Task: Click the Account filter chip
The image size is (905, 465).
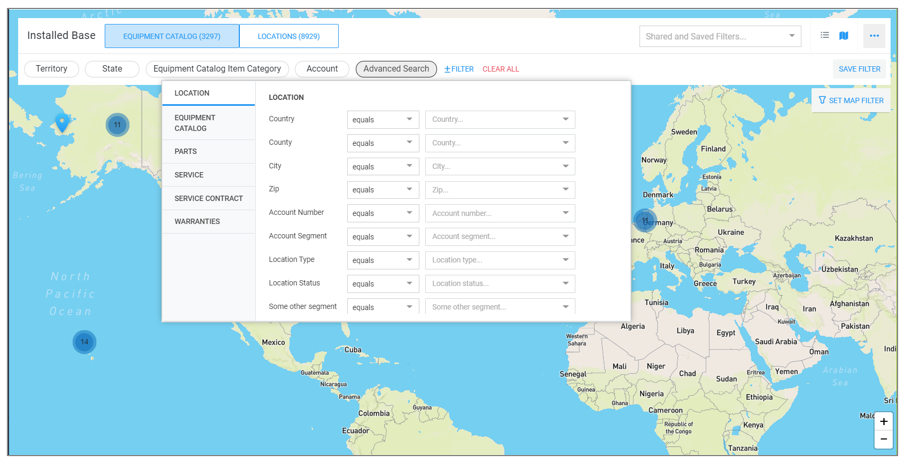Action: (x=322, y=69)
